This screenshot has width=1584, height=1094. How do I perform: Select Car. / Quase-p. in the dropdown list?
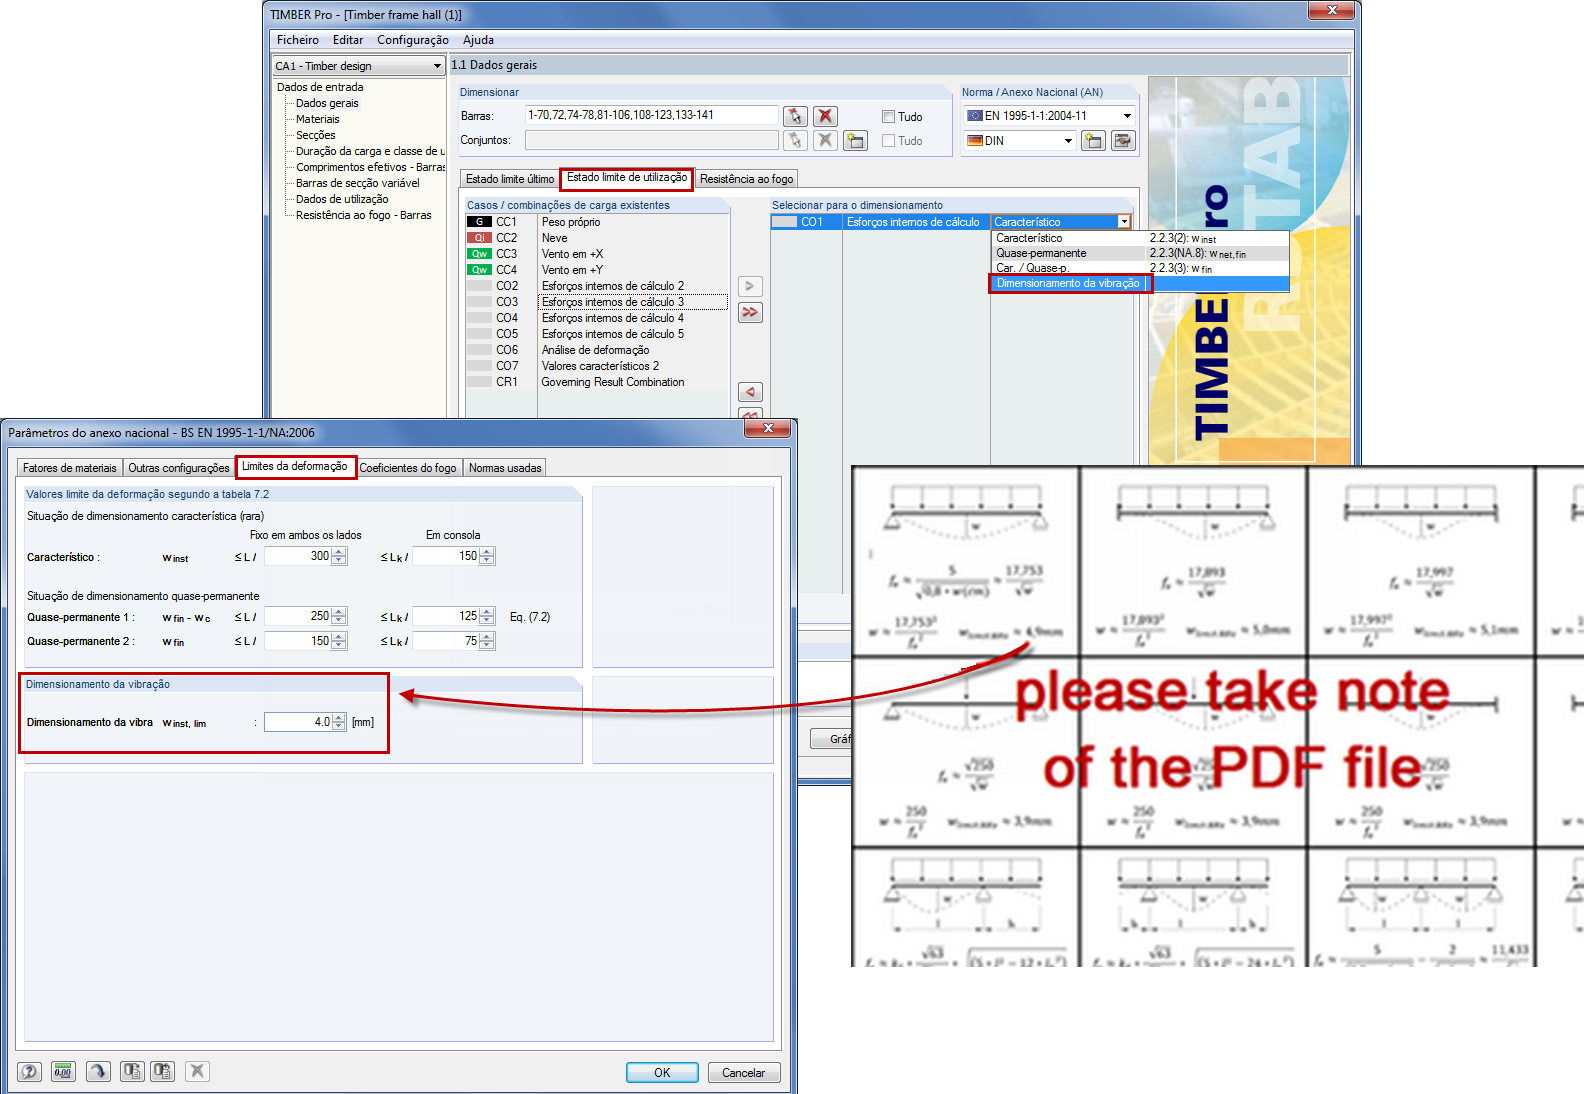pos(1140,268)
